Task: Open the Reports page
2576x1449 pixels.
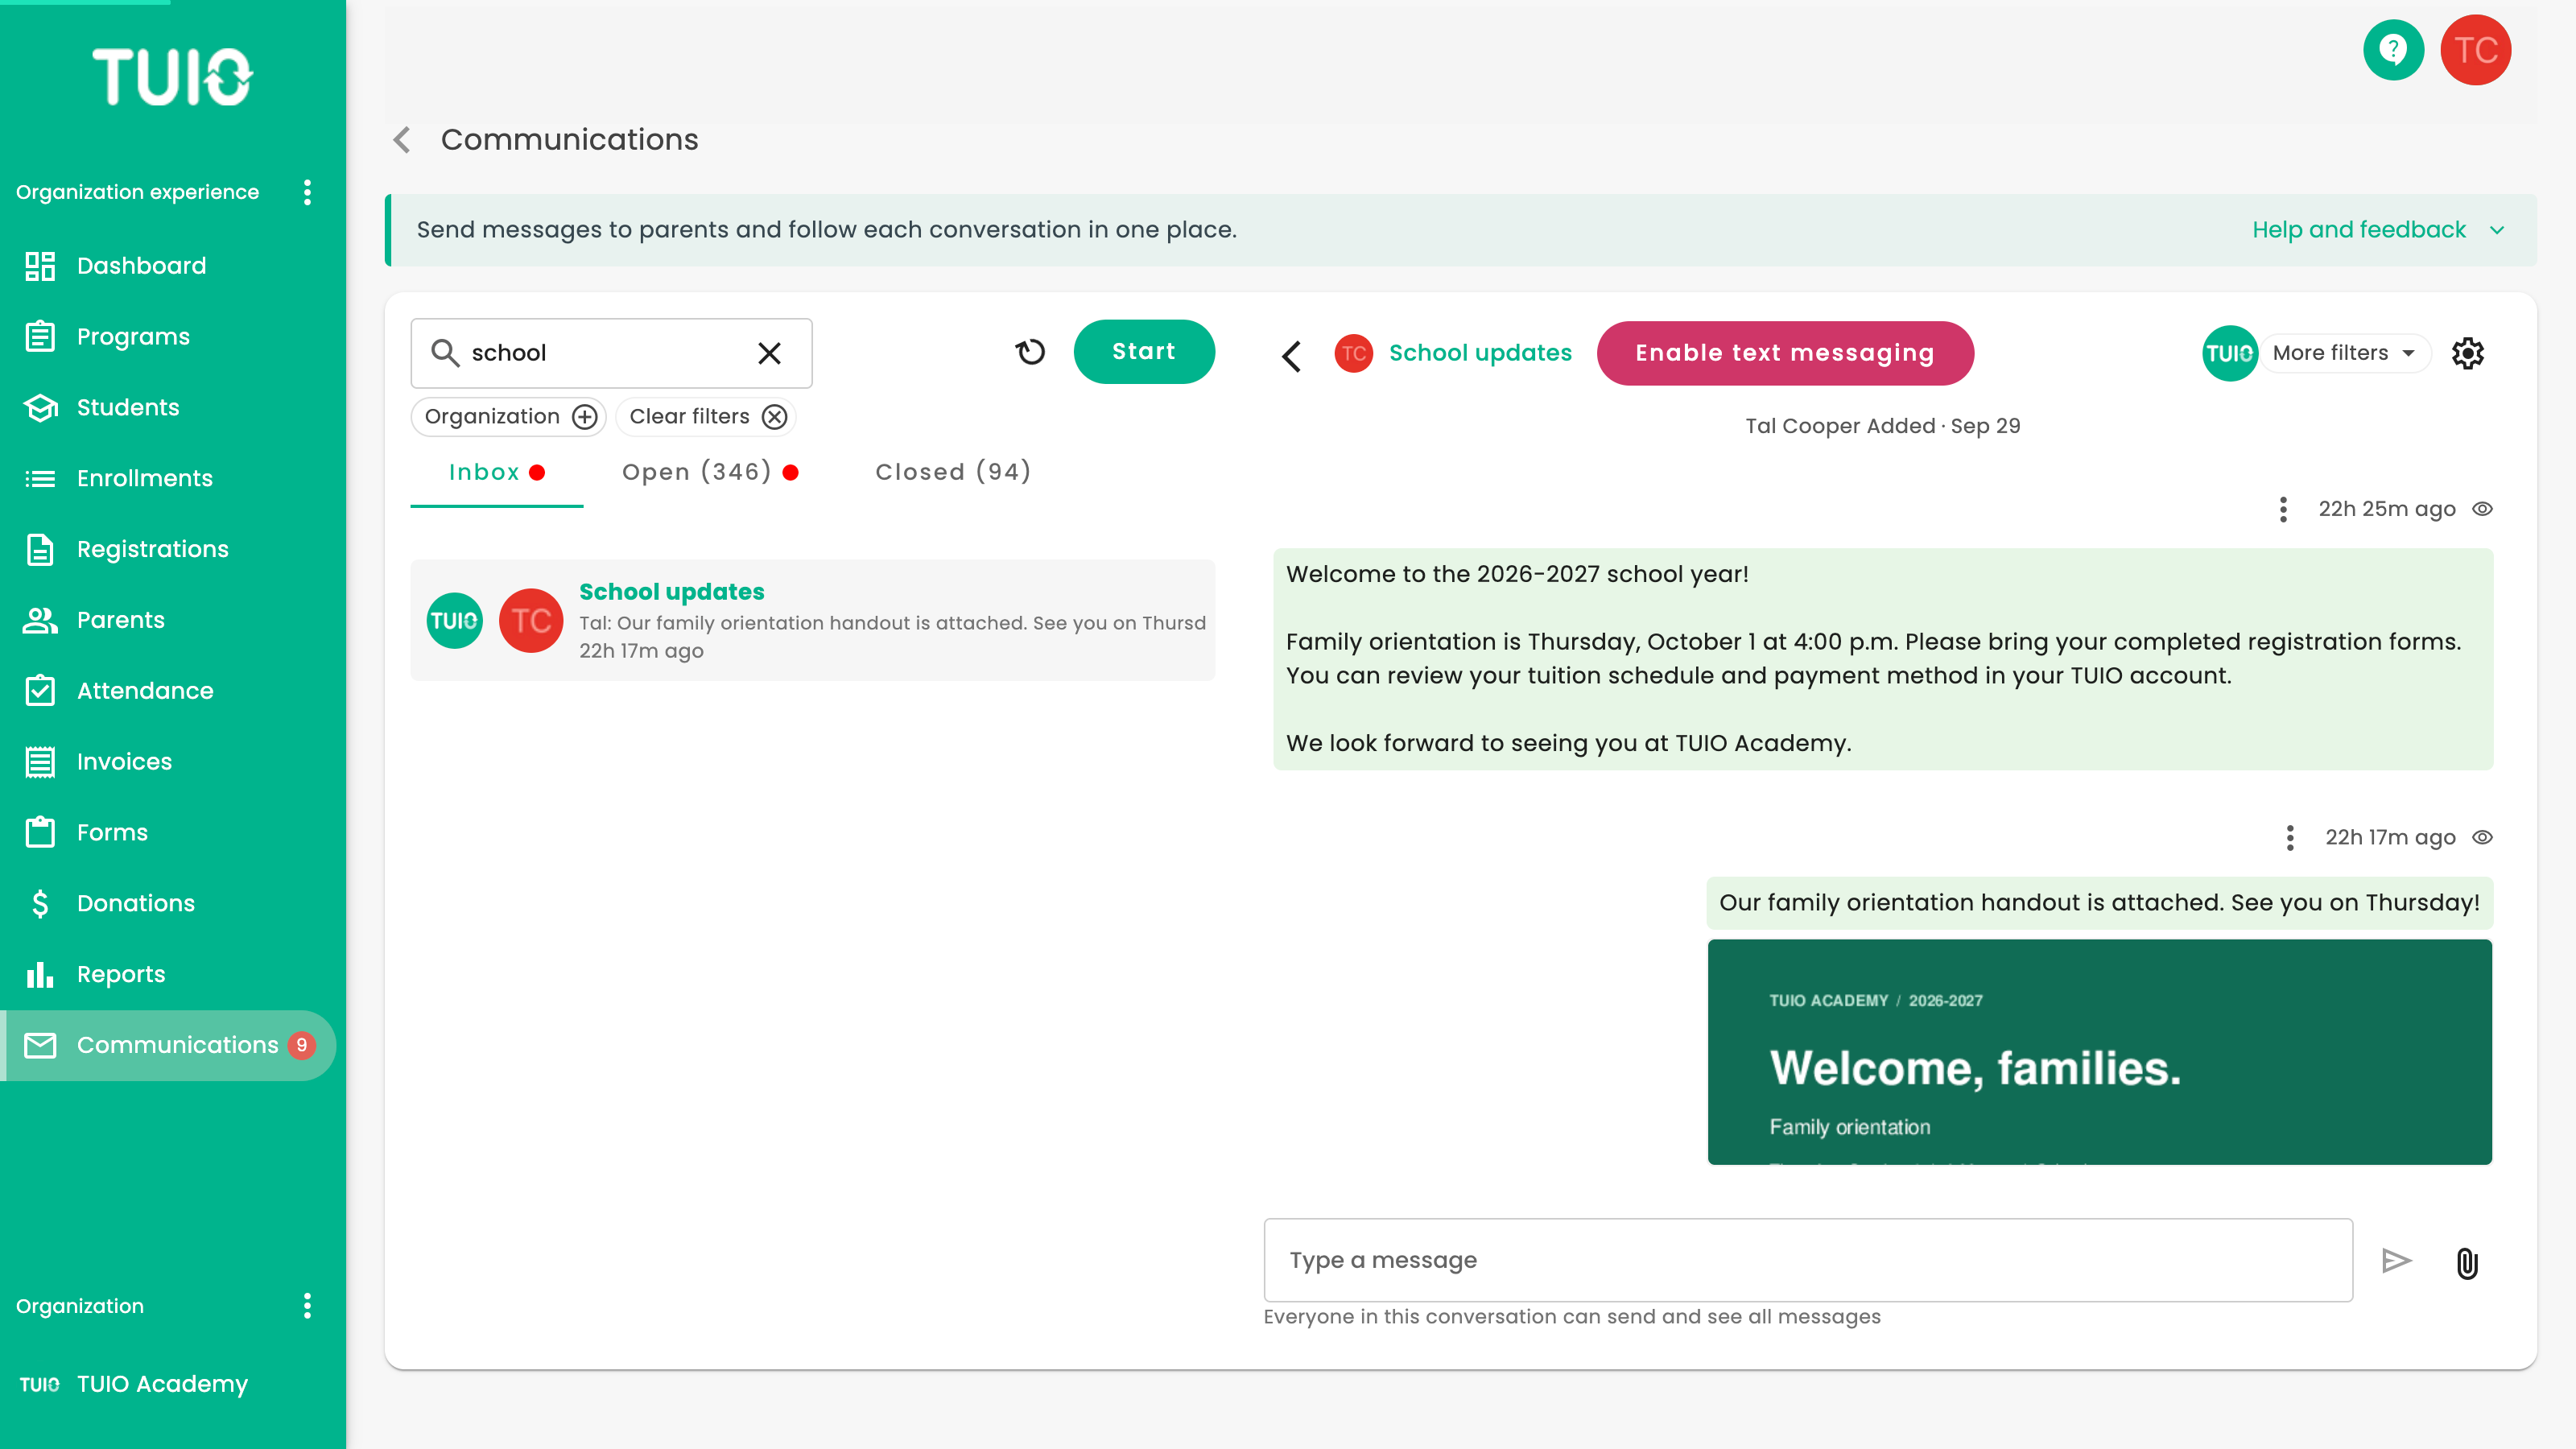Action: pyautogui.click(x=170, y=974)
